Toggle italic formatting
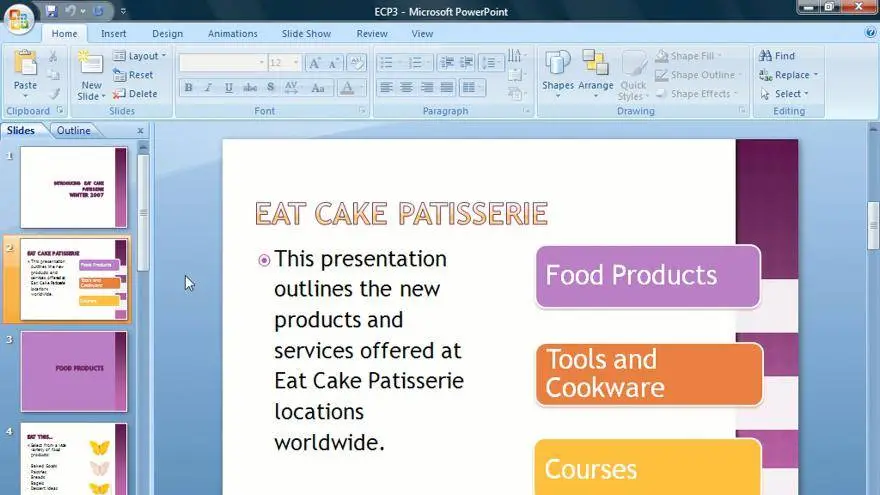This screenshot has height=495, width=880. [208, 88]
